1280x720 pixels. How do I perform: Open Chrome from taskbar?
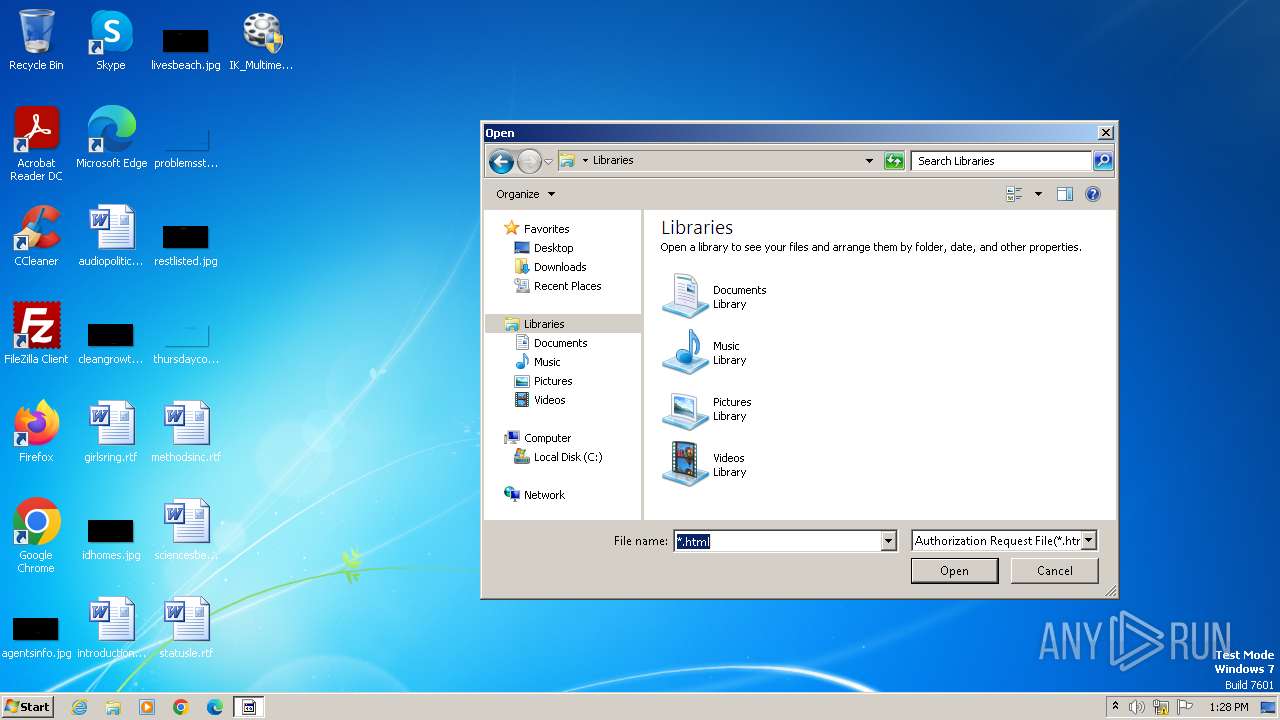click(181, 707)
